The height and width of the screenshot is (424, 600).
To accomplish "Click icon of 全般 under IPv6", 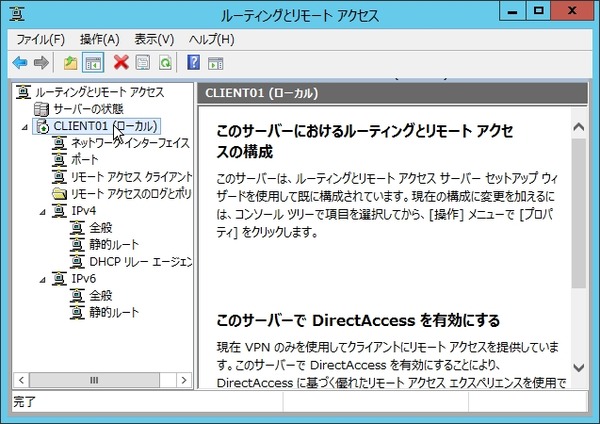I will point(77,295).
